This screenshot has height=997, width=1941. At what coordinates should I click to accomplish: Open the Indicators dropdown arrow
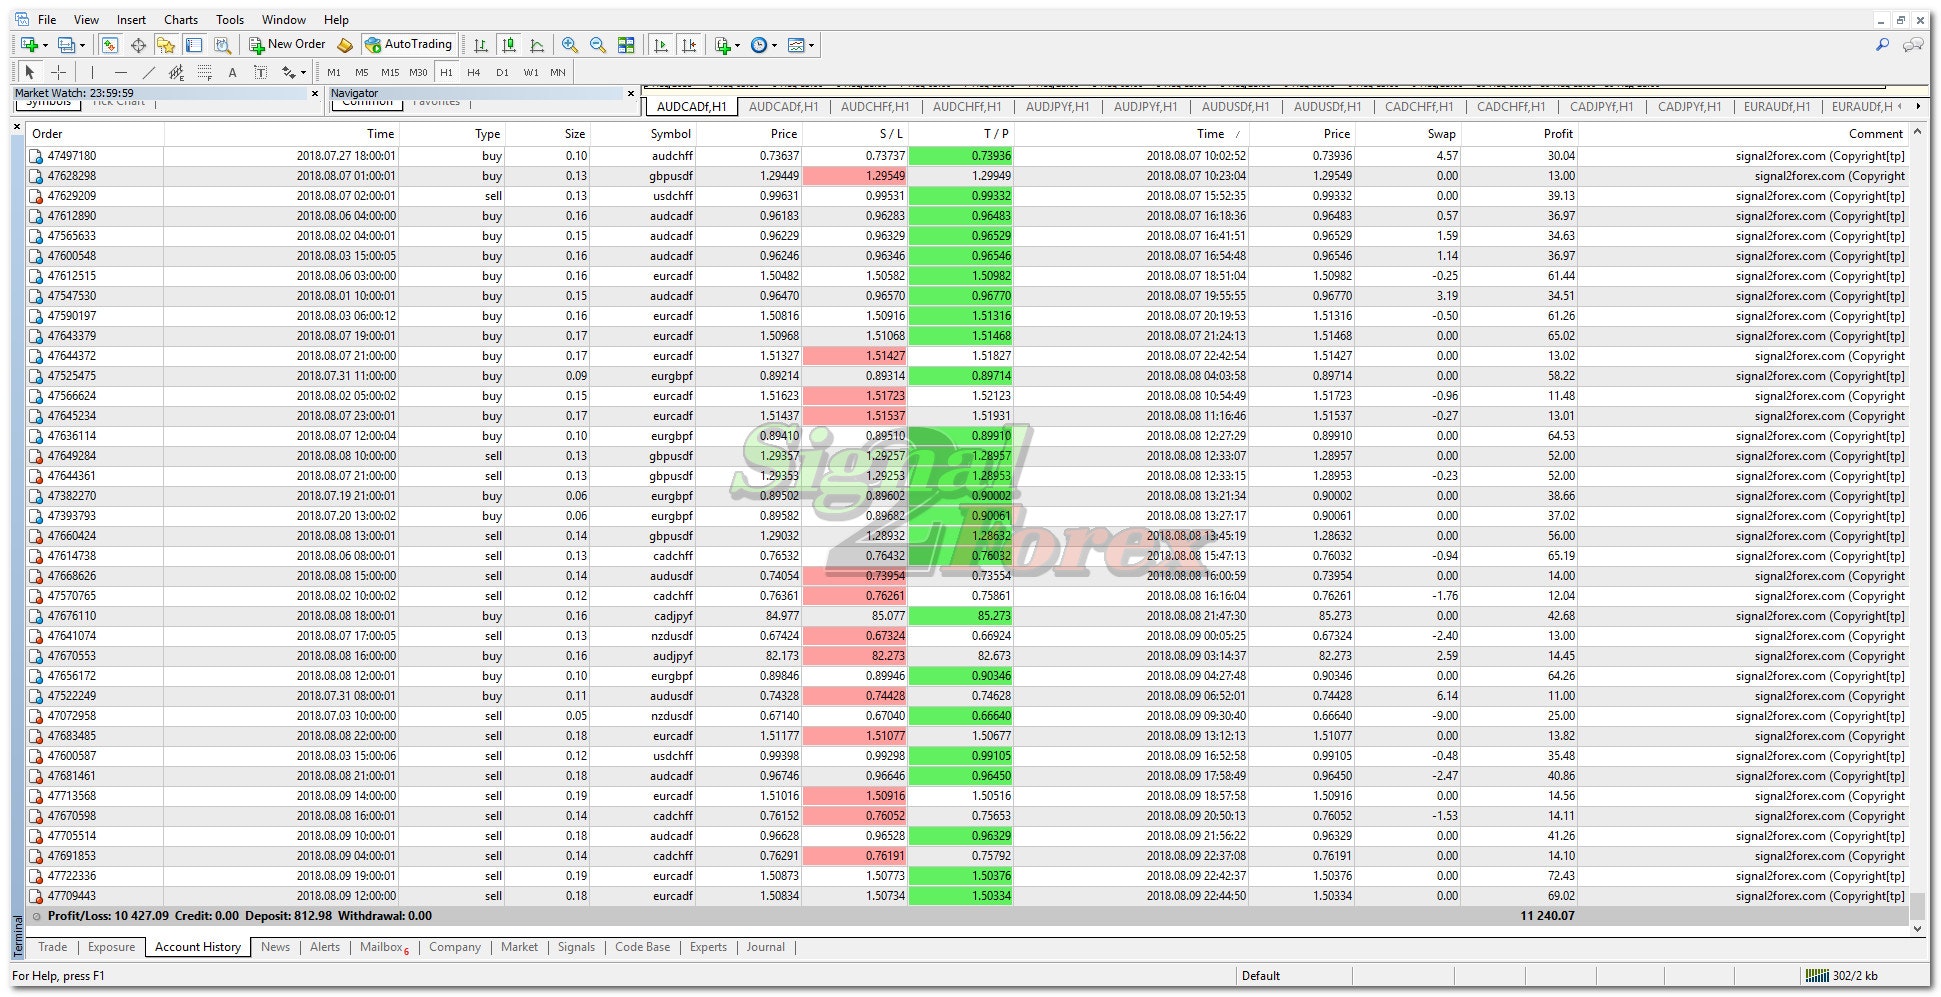tap(738, 44)
